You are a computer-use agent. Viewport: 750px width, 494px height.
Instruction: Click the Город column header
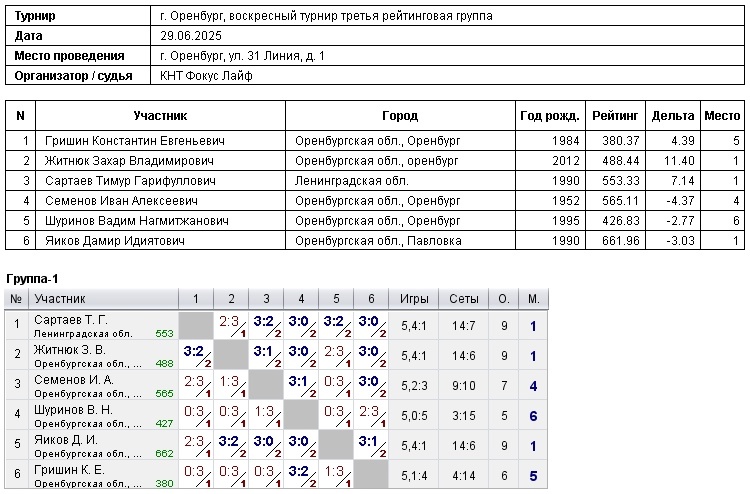coord(400,116)
